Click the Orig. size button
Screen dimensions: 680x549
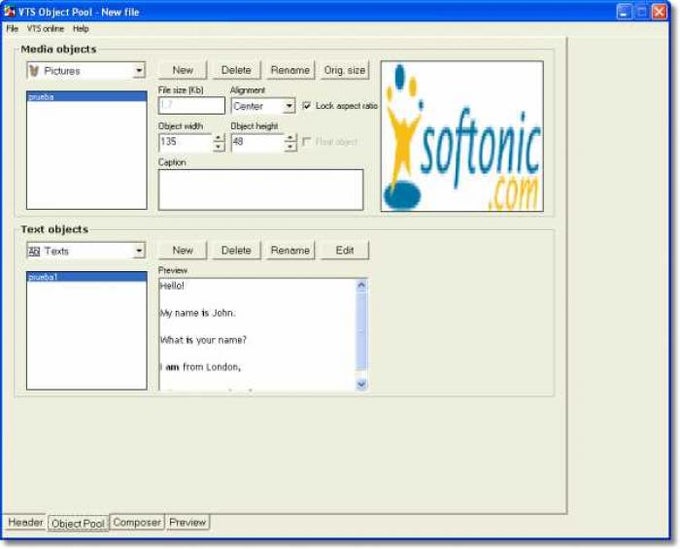344,70
